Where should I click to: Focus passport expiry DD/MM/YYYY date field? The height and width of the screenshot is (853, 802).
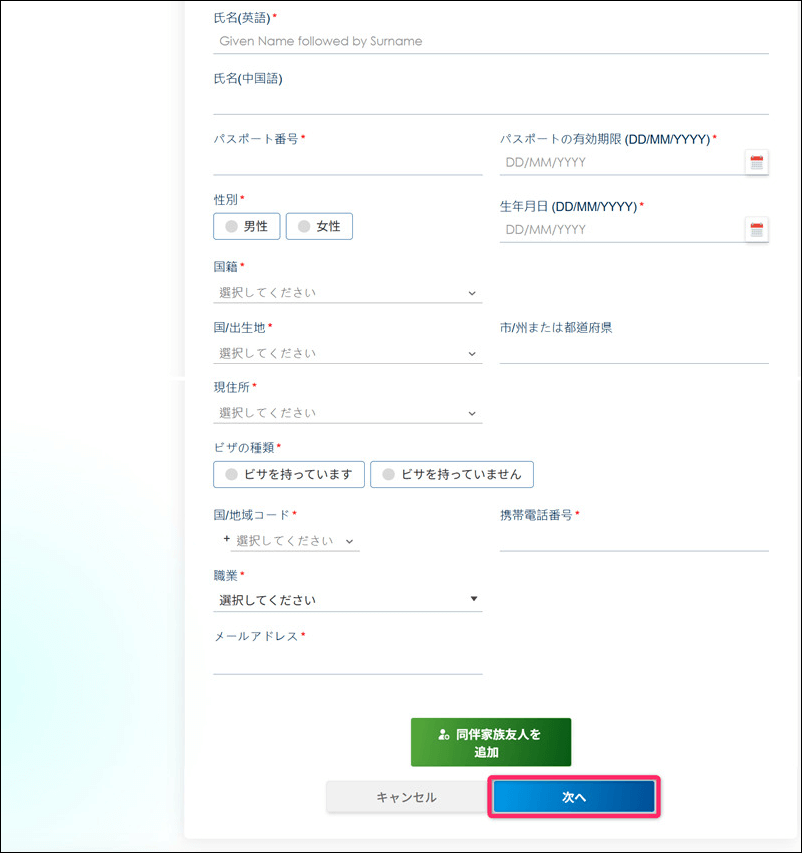[x=621, y=162]
